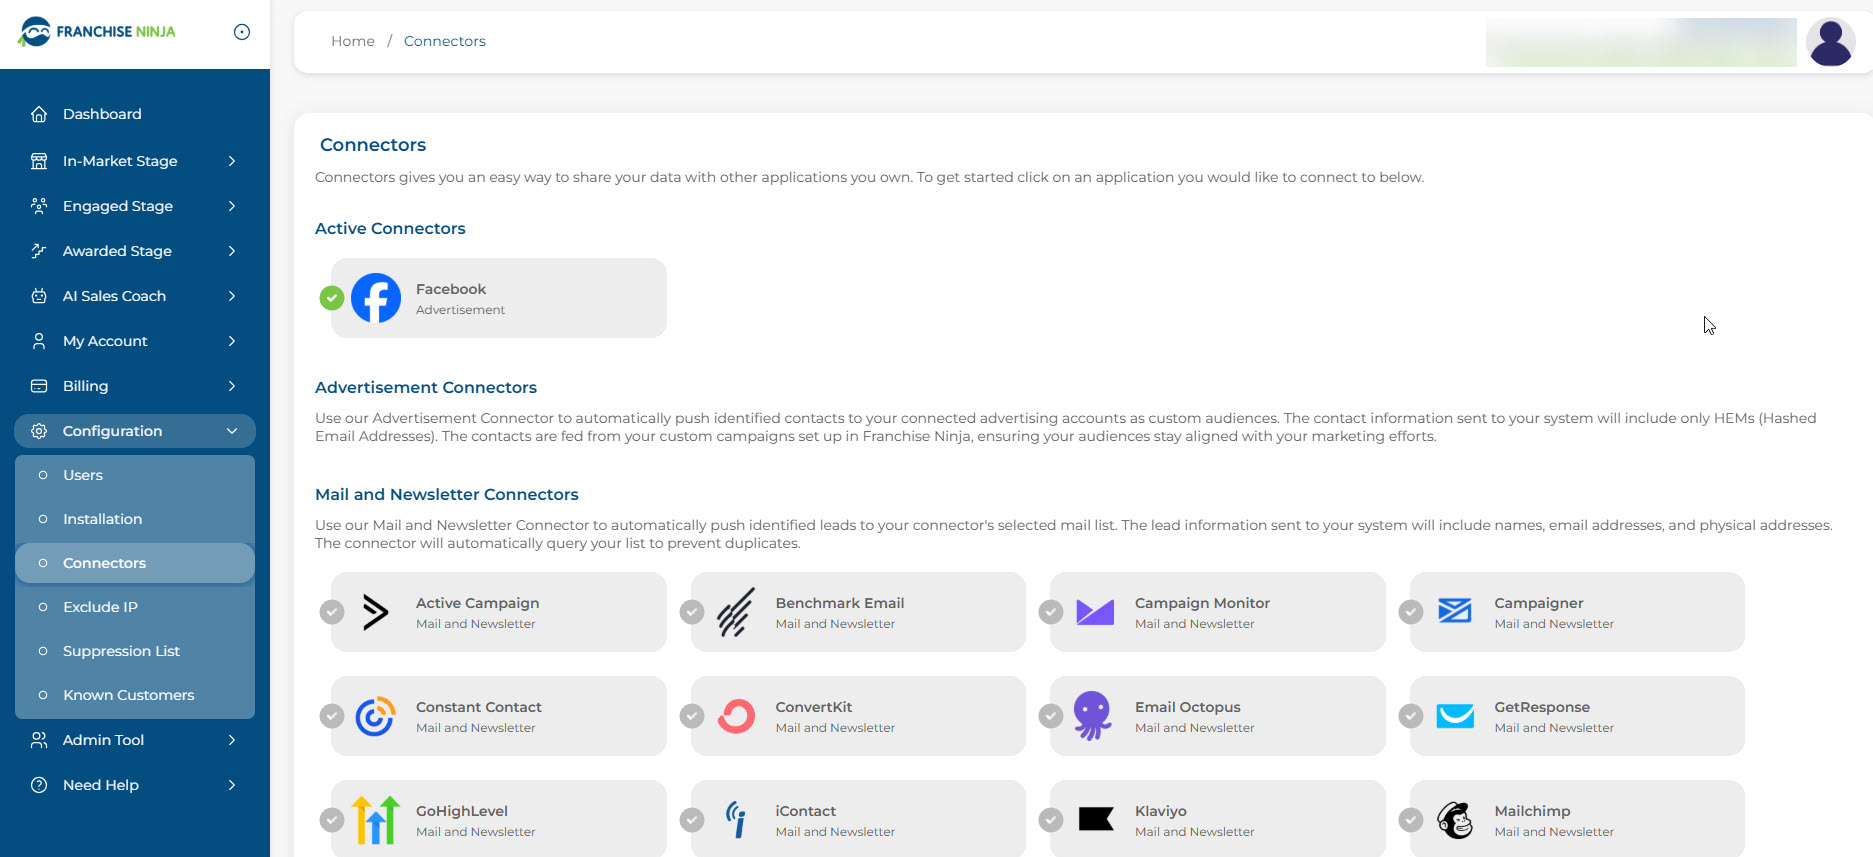The image size is (1873, 857).
Task: Click the Connectors breadcrumb link
Action: (445, 41)
